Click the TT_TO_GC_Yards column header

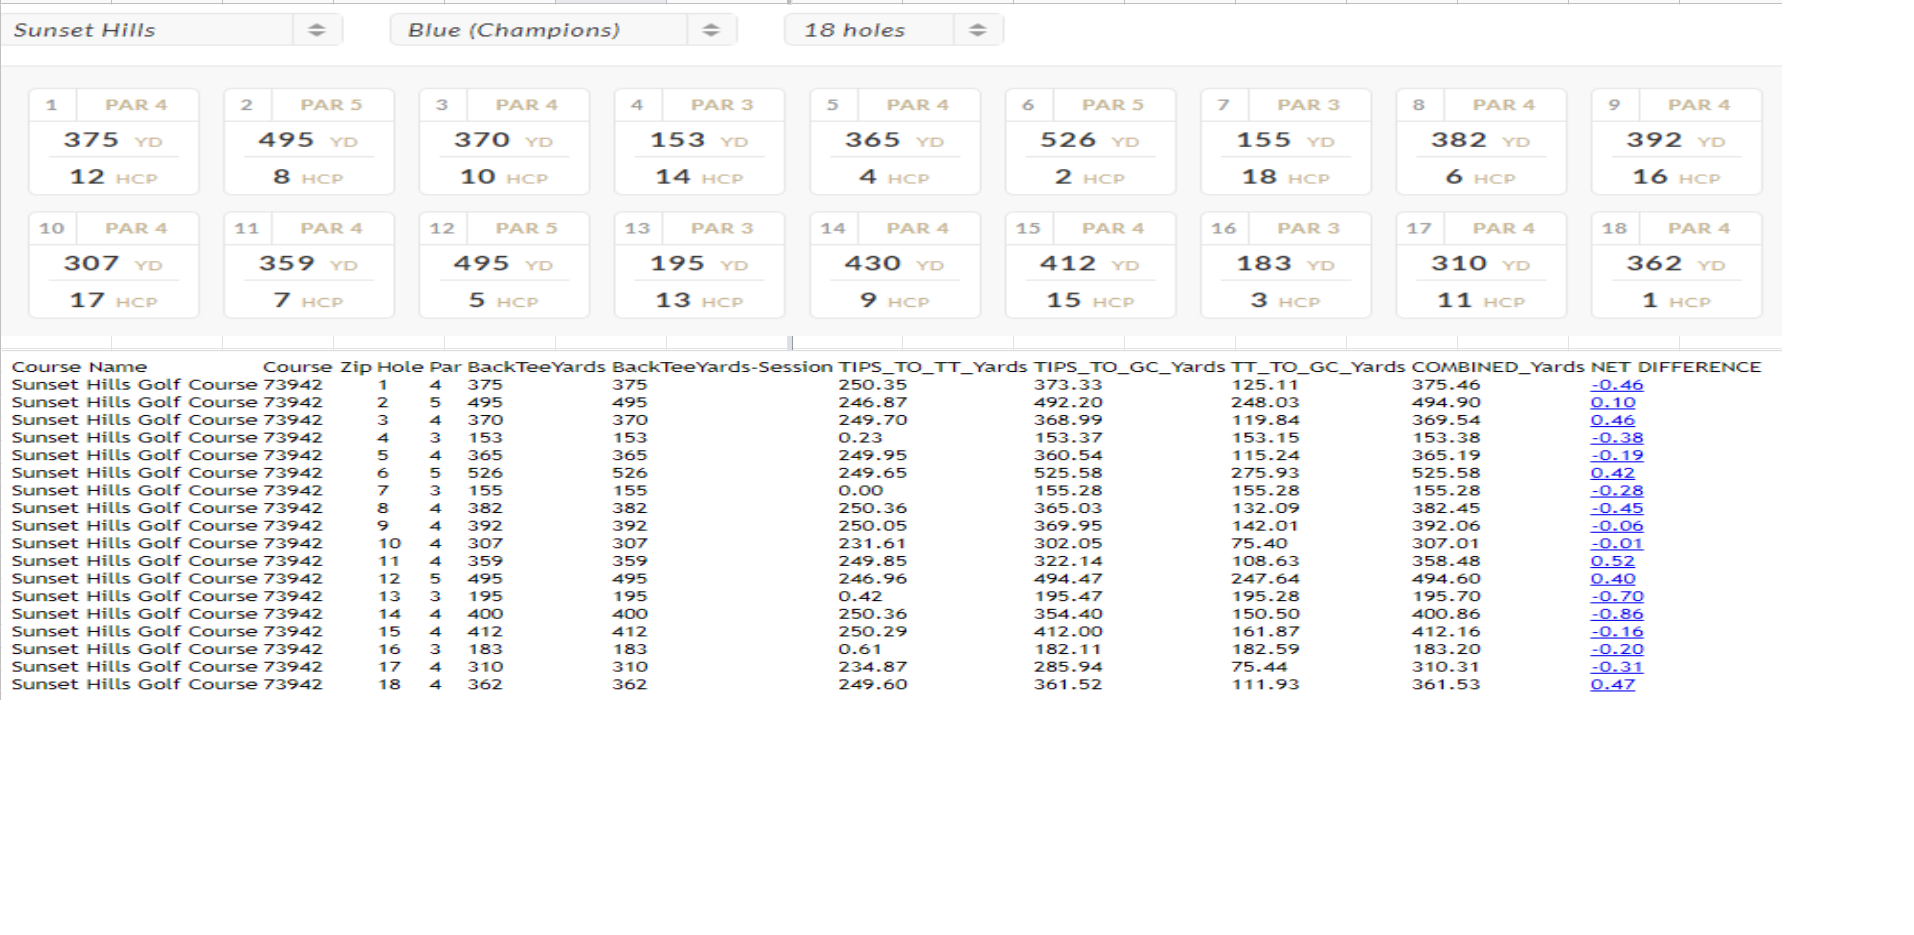tap(1318, 367)
